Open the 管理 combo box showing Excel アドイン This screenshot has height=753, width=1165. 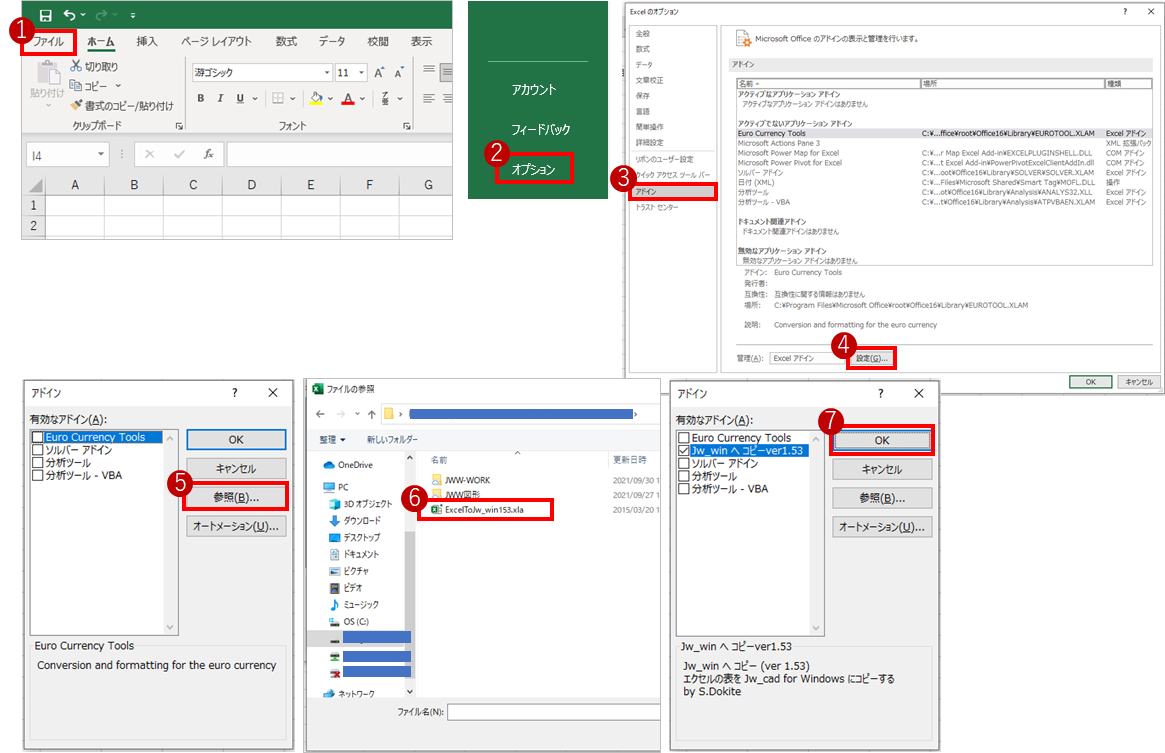point(808,358)
